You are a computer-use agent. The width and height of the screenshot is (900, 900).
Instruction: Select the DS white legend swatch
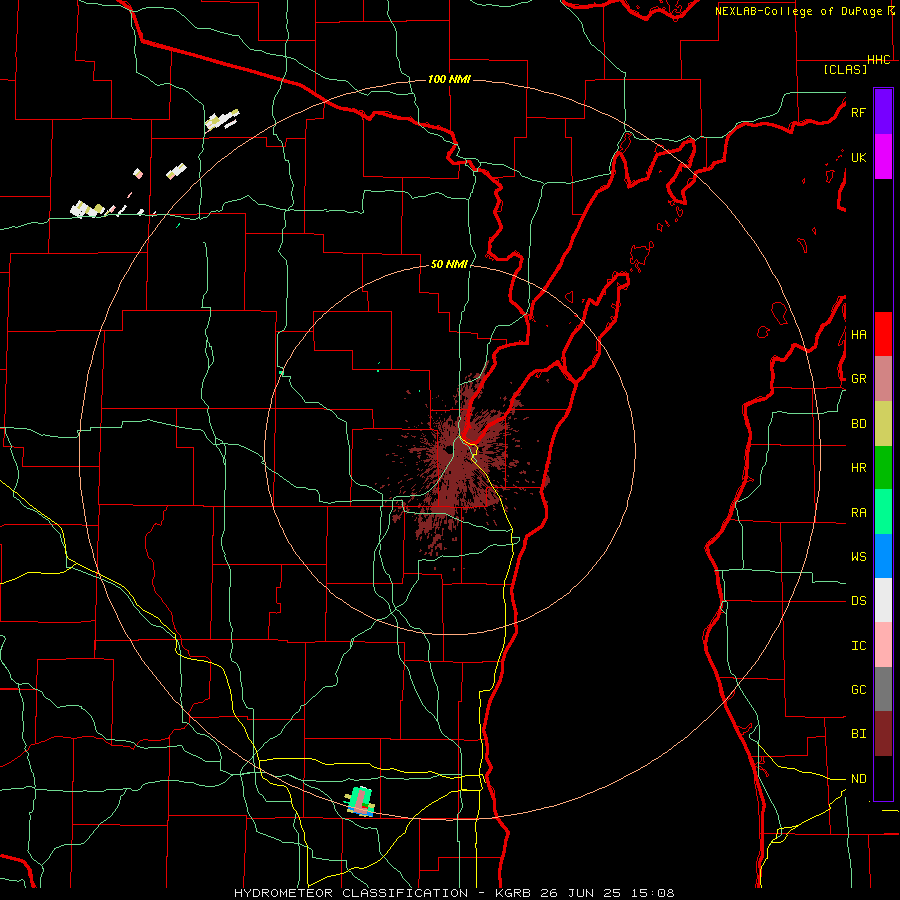pos(883,600)
